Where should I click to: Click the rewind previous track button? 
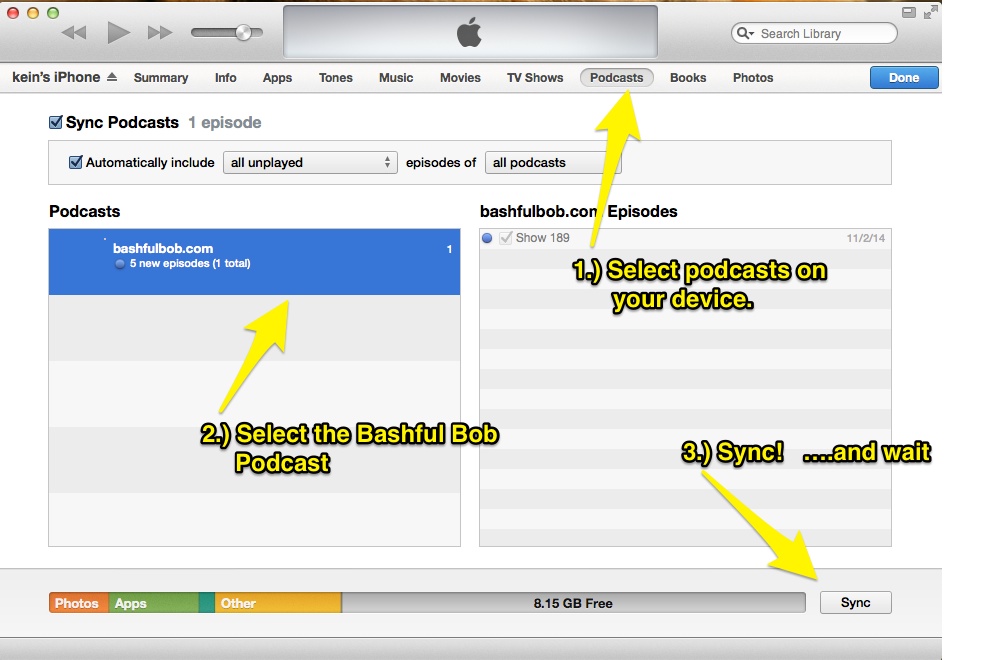[x=74, y=33]
